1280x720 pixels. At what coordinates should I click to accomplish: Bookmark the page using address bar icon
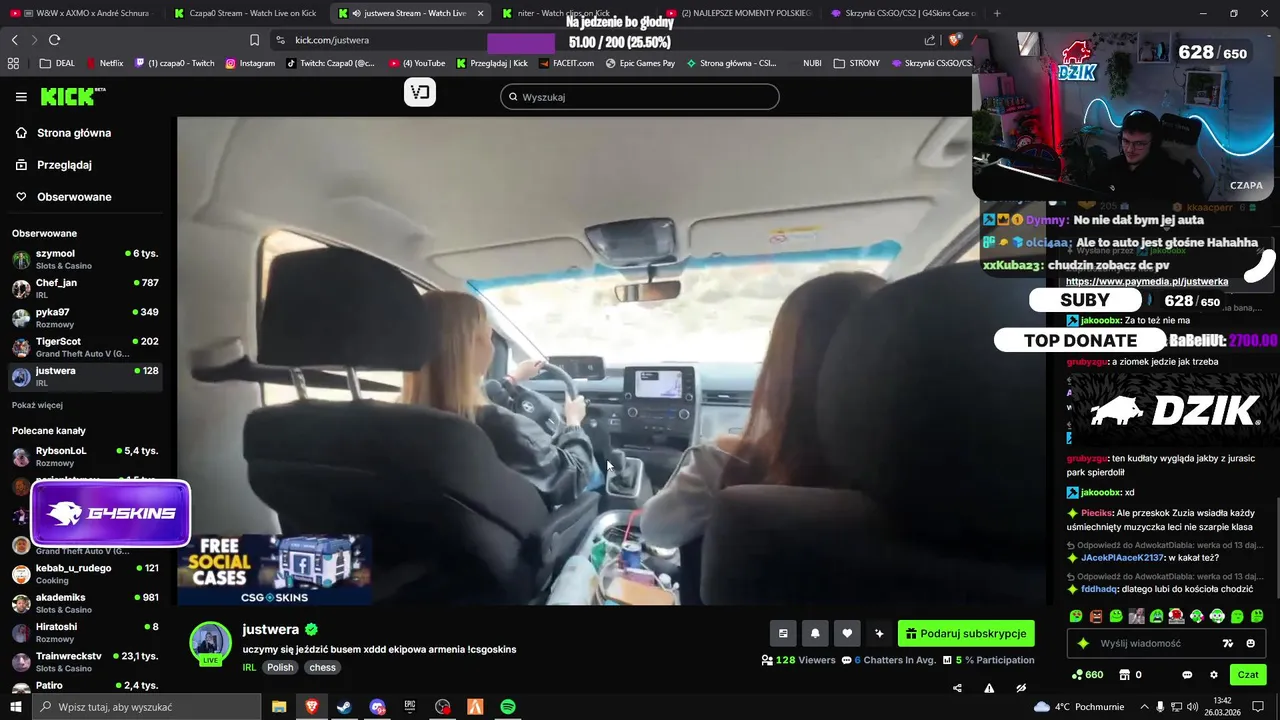pyautogui.click(x=254, y=40)
